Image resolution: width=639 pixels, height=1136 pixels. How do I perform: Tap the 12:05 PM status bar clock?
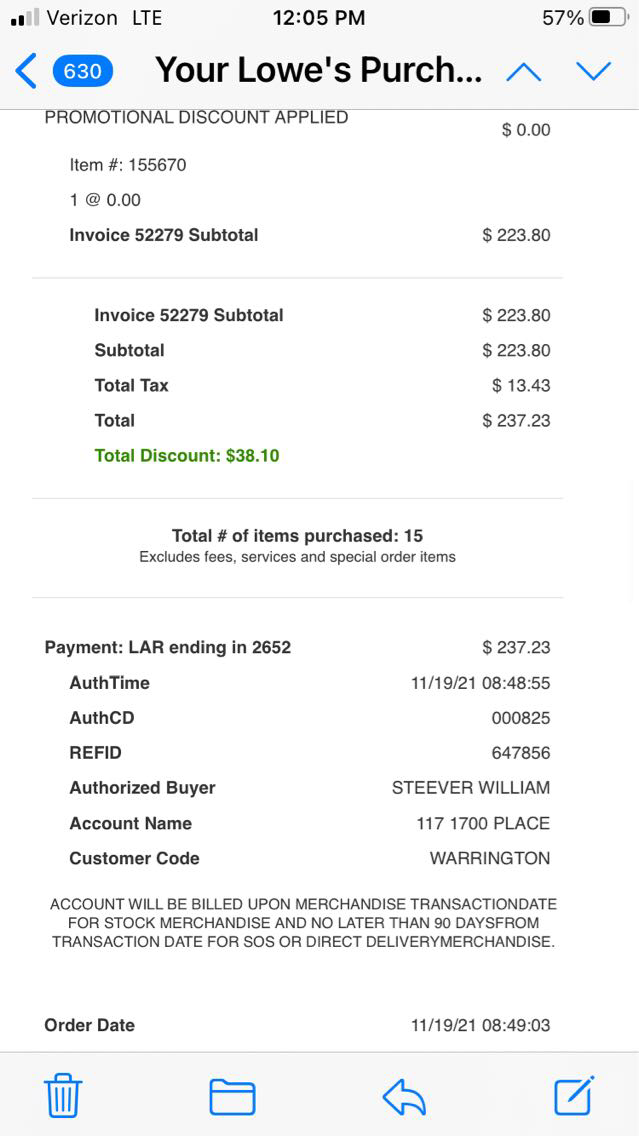click(x=319, y=18)
